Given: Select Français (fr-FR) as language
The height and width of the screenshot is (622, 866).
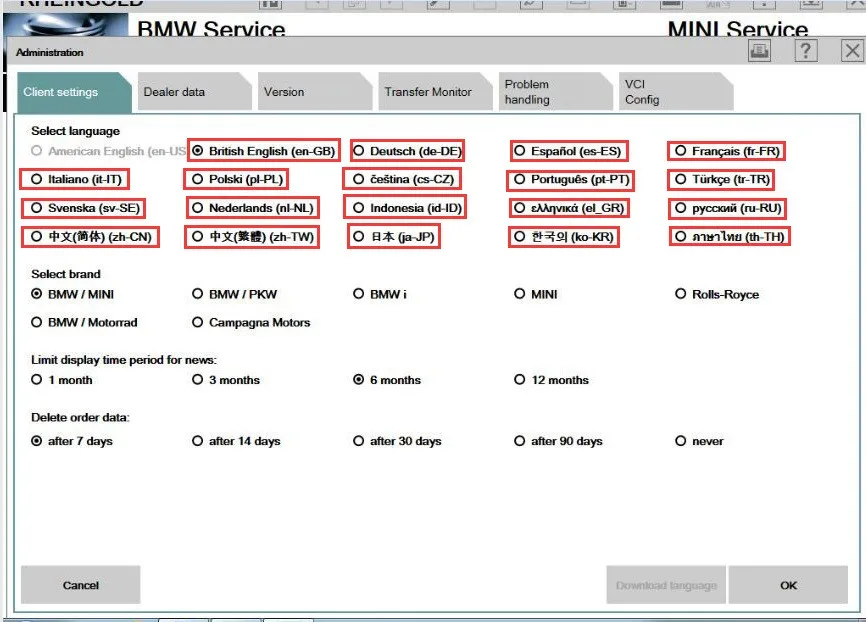Looking at the screenshot, I should (x=680, y=150).
